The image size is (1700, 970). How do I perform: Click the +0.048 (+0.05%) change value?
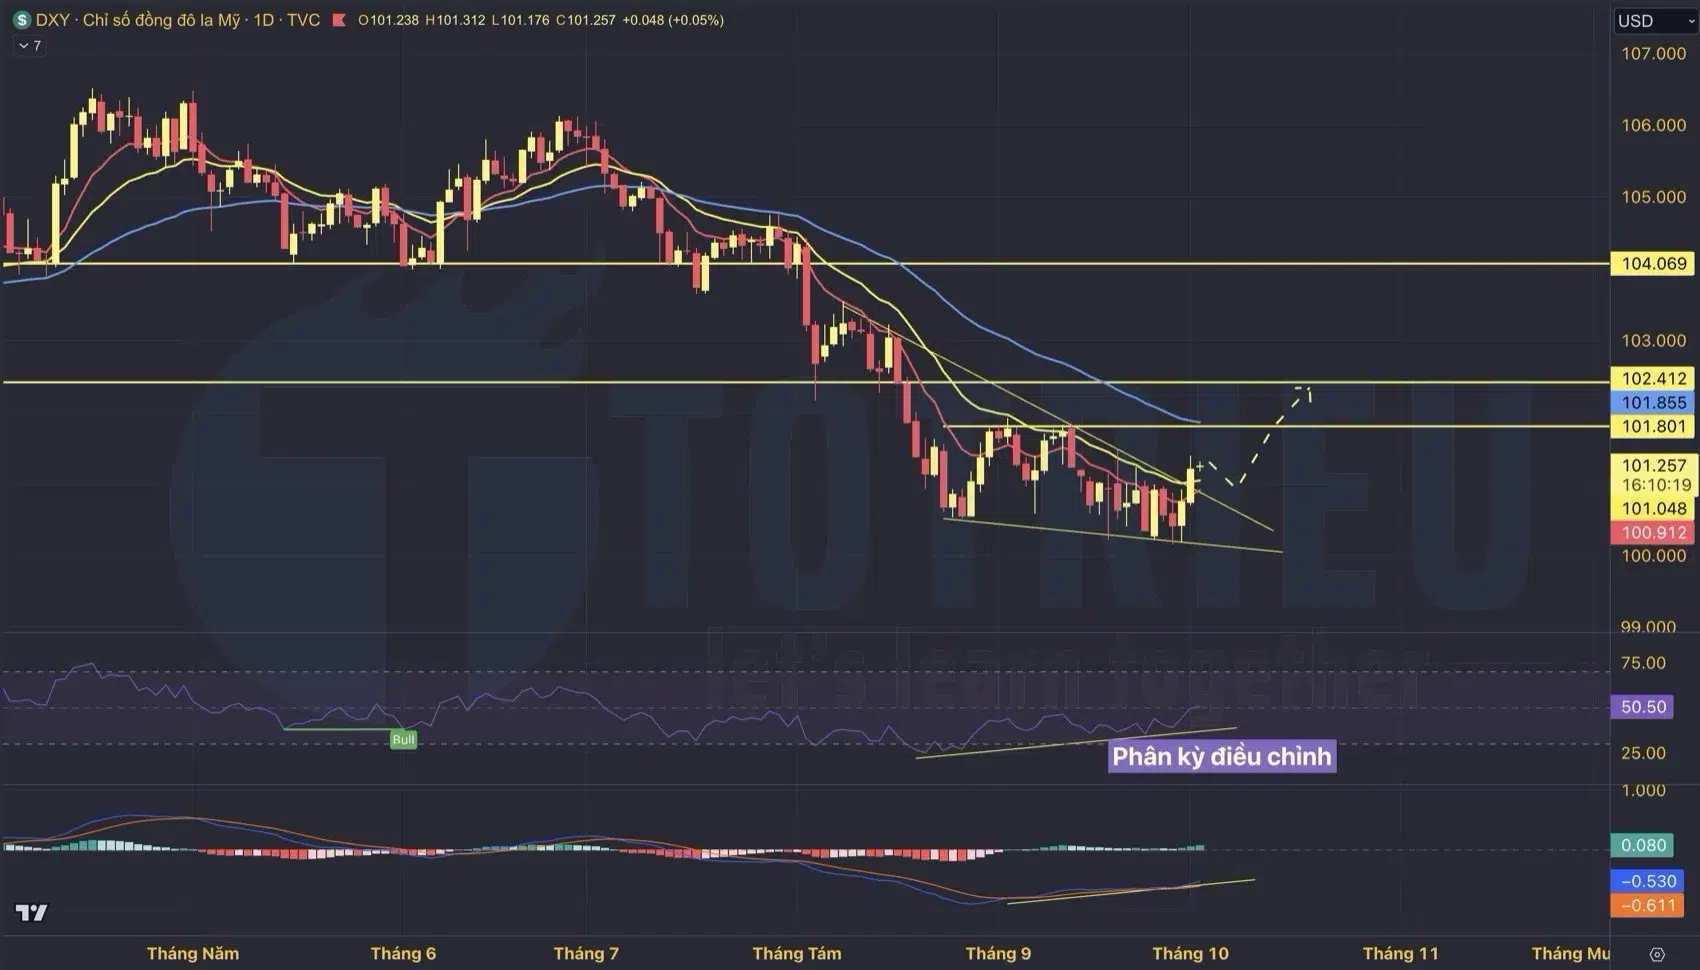point(673,20)
